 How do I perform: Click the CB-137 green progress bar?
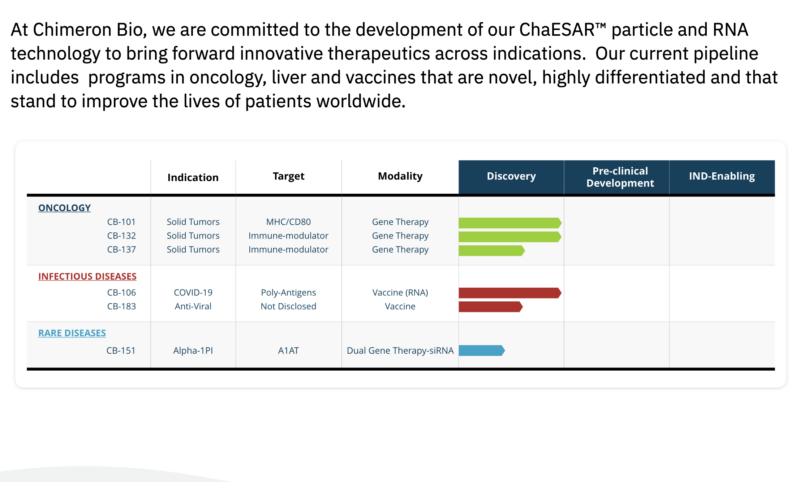491,250
